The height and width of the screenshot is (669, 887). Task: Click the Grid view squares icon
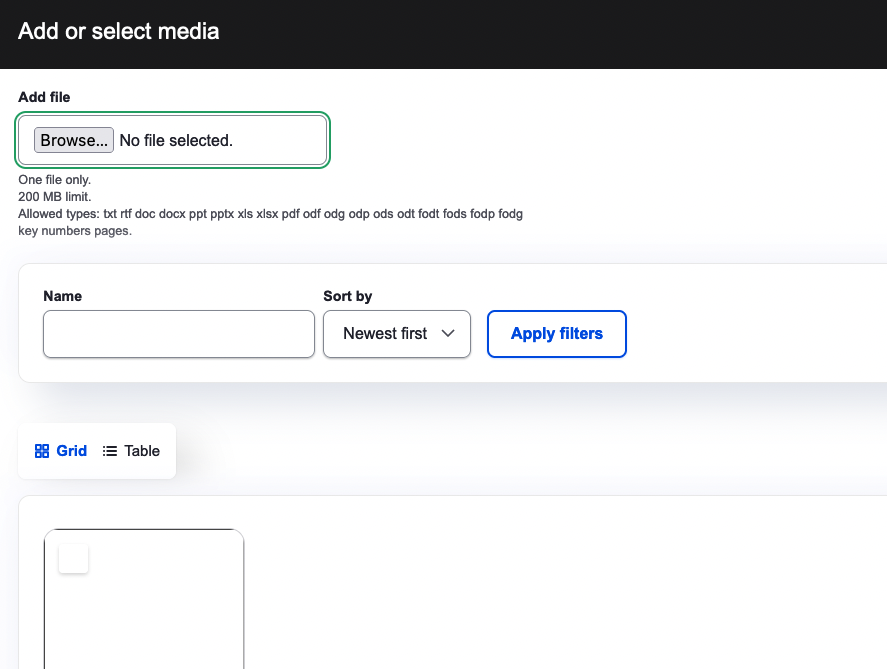42,451
